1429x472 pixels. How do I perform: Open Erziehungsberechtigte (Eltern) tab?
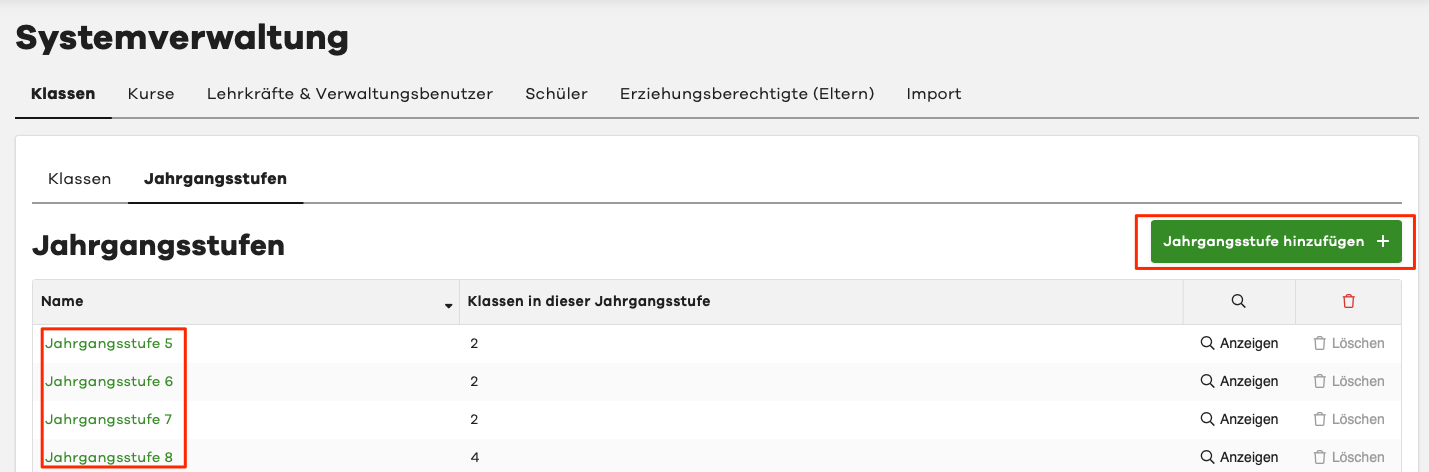(747, 94)
